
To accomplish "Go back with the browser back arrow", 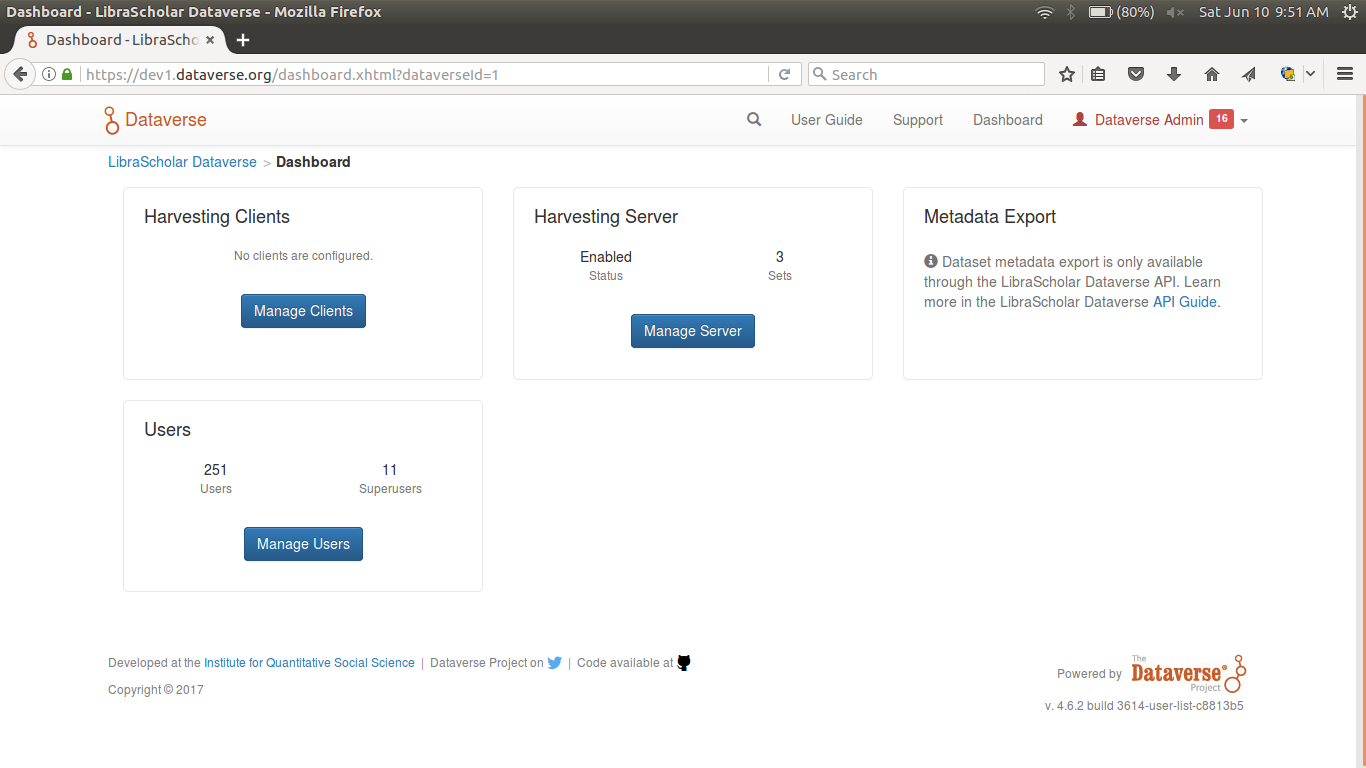I will coord(20,74).
